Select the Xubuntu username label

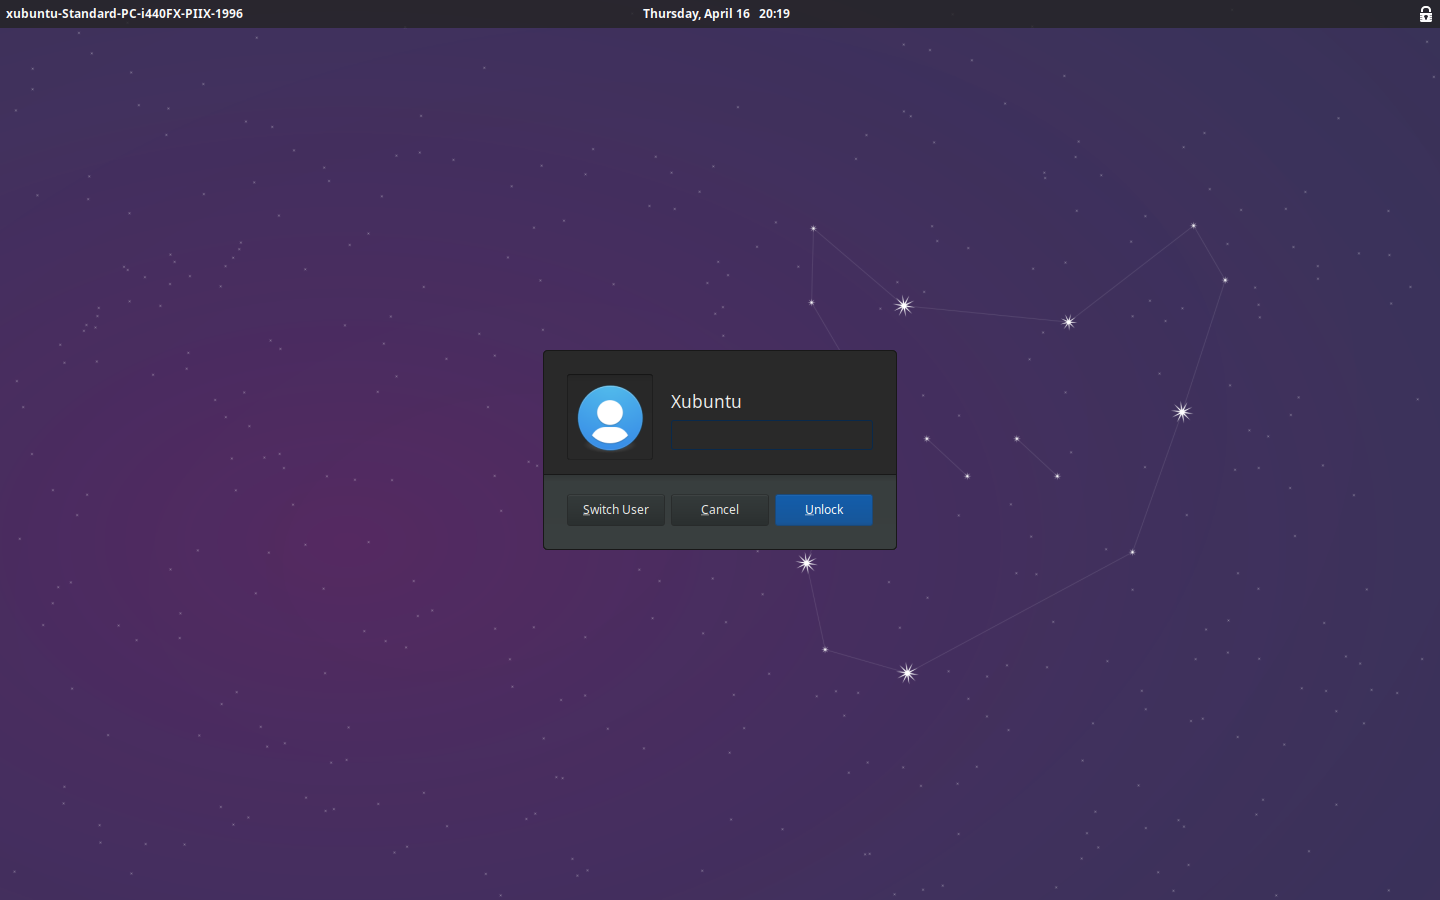tap(706, 401)
